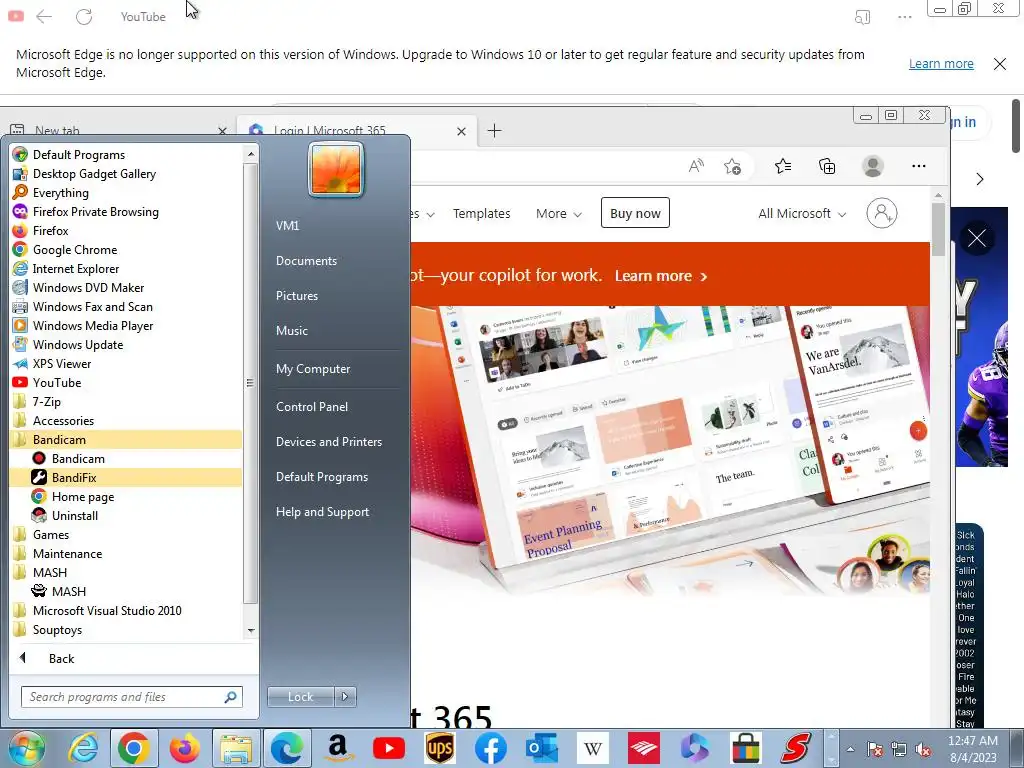Open Devices and Printers
The image size is (1024, 768).
[x=328, y=442]
